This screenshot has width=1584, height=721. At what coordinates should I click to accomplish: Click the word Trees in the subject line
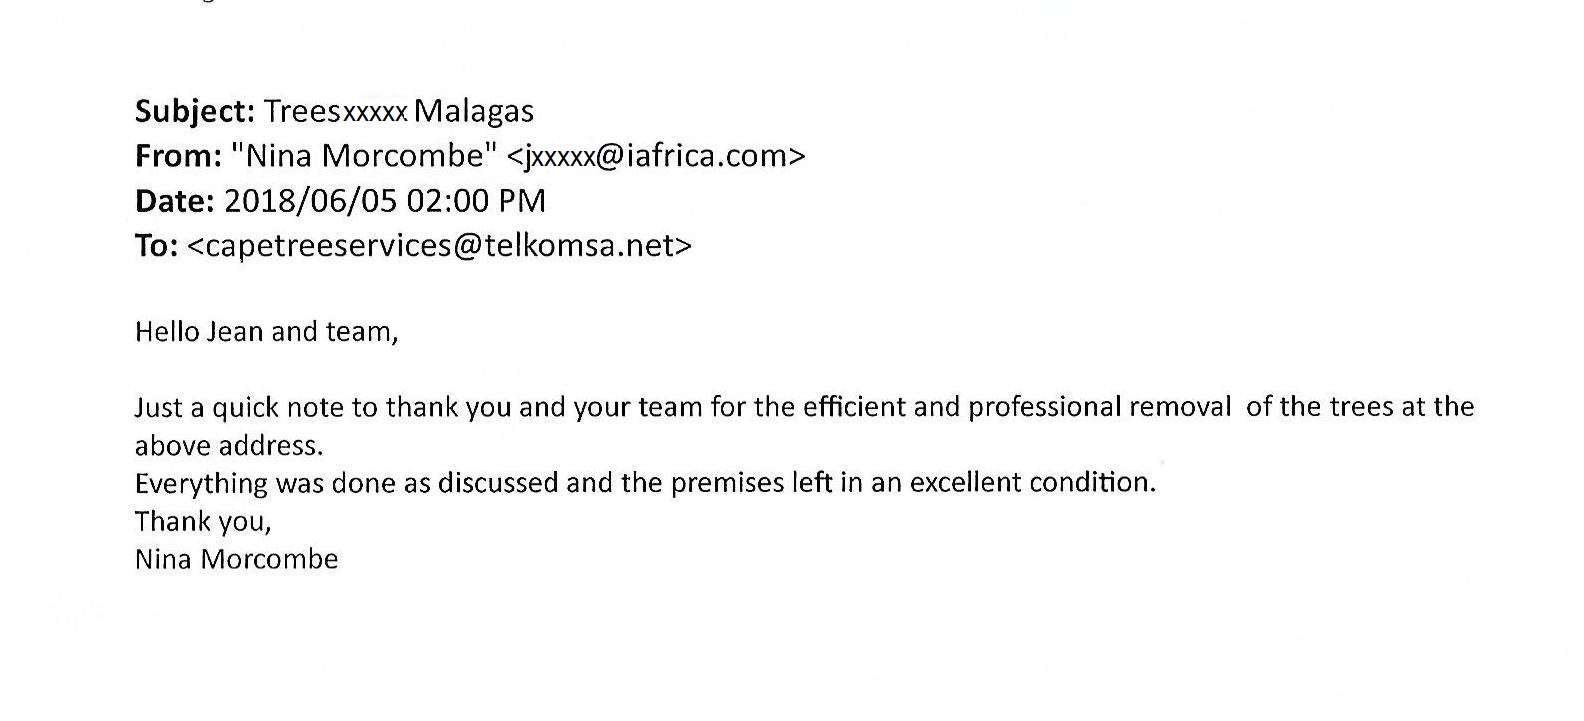click(302, 111)
